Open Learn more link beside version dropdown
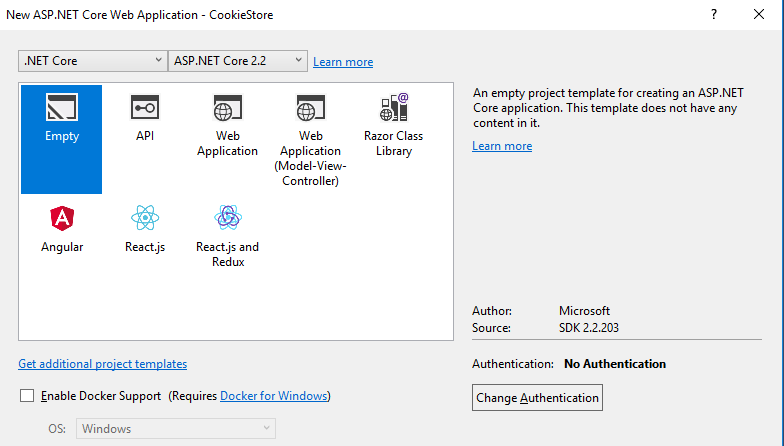 pyautogui.click(x=343, y=62)
